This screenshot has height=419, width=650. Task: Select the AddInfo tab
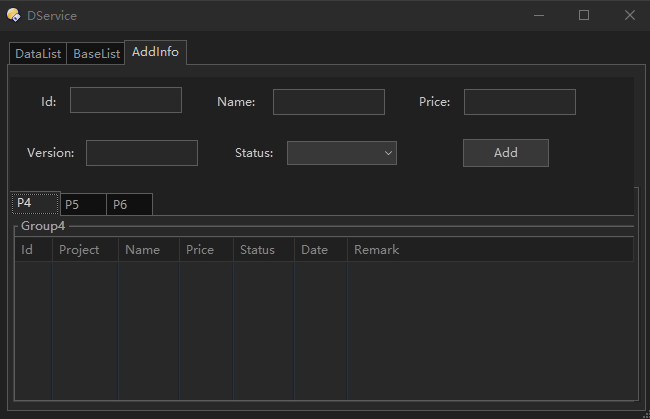pos(155,52)
